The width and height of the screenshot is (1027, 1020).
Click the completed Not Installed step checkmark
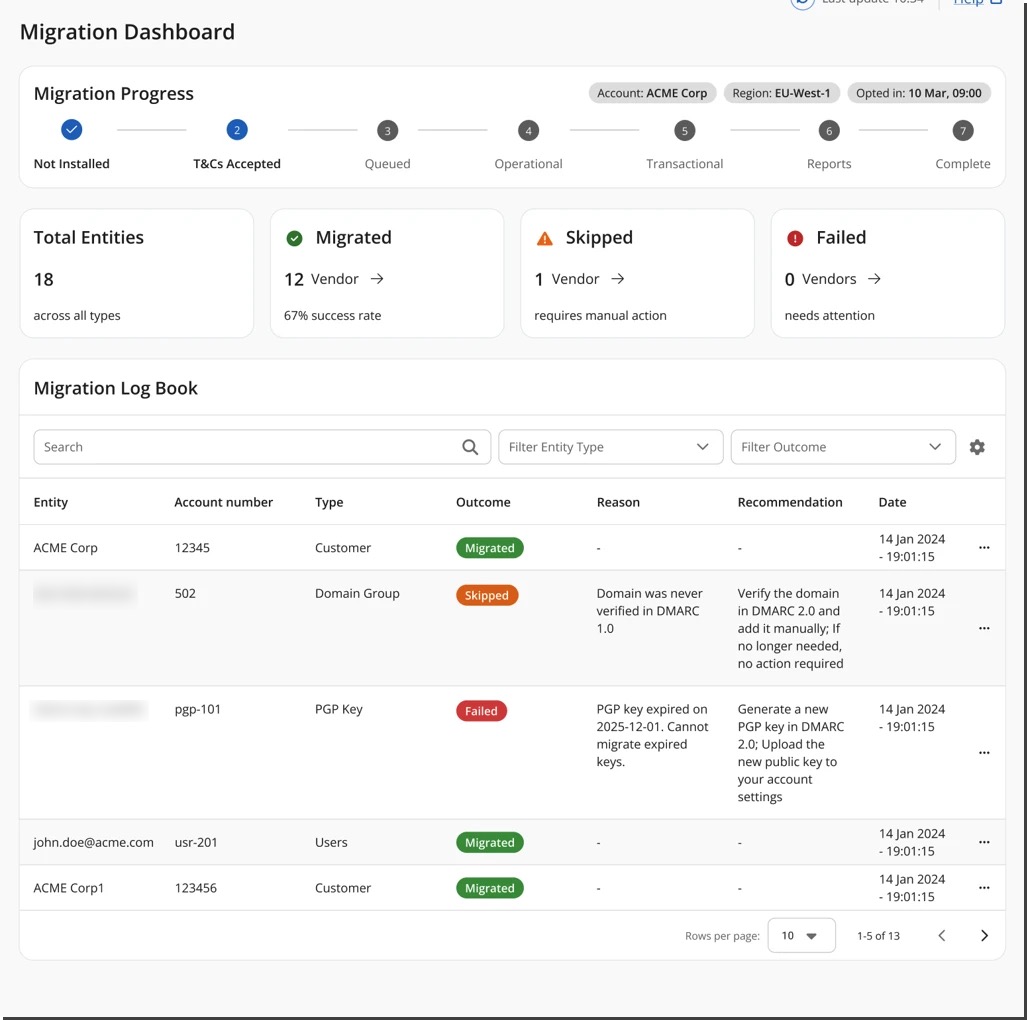click(x=72, y=130)
